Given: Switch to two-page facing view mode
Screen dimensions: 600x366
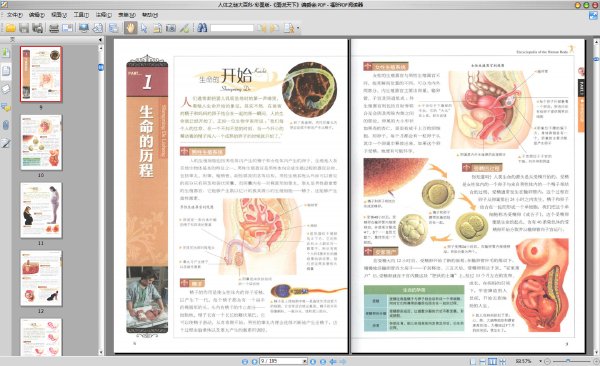Looking at the screenshot, I should point(492,361).
